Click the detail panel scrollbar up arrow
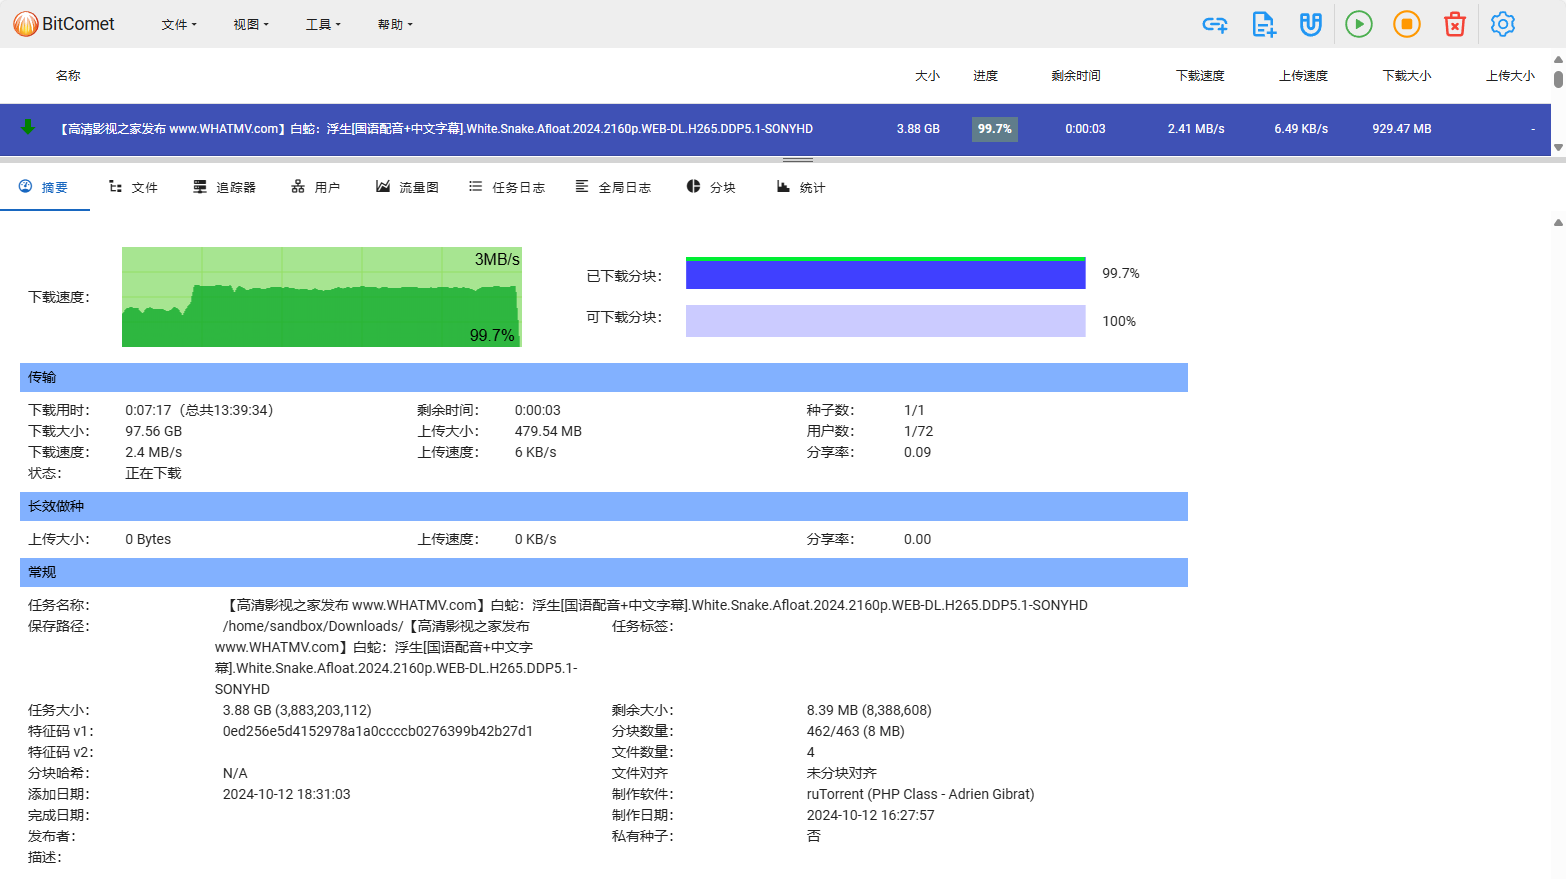Viewport: 1566px width, 879px height. tap(1558, 222)
